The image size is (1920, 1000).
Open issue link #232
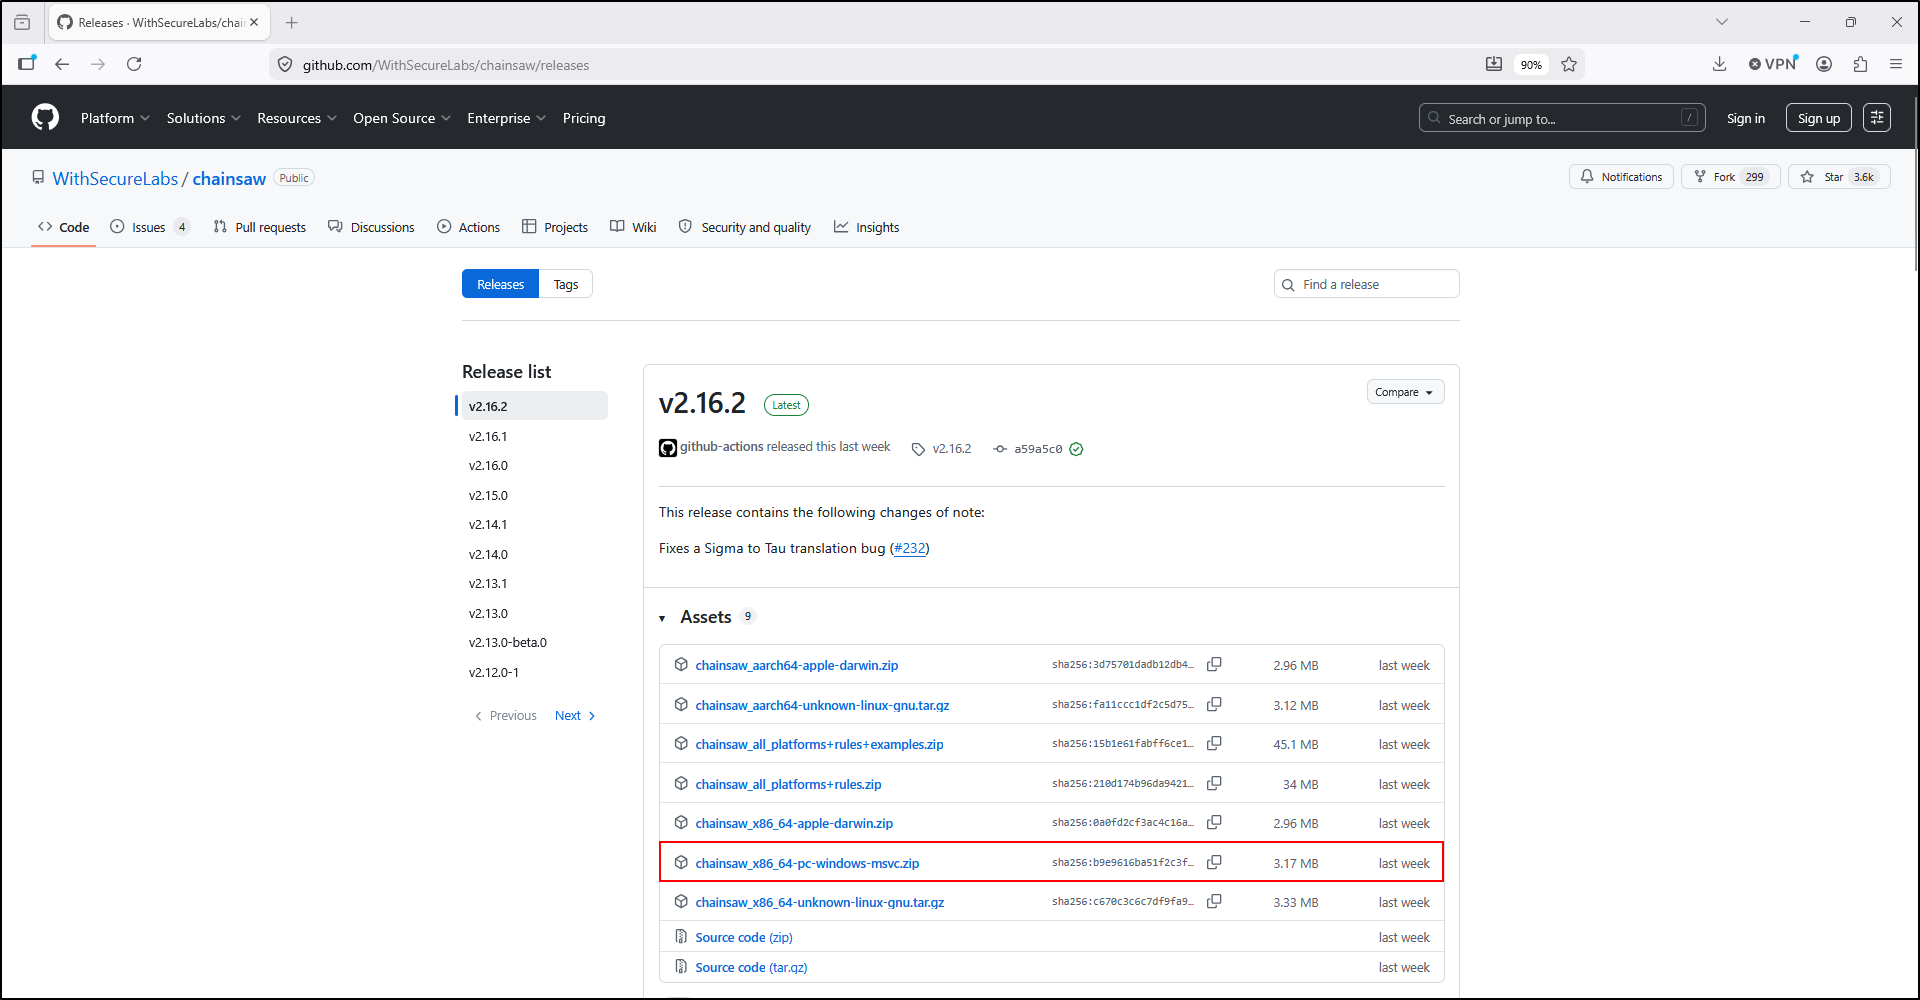[910, 548]
